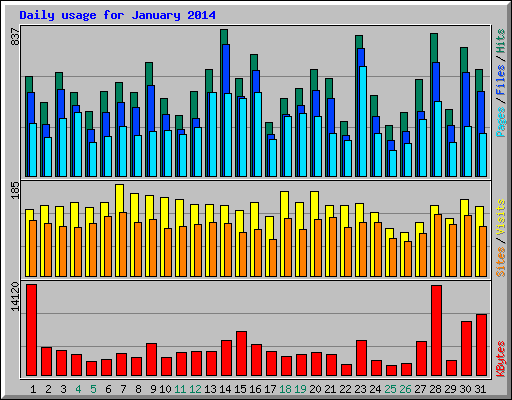Select day 17 label on the x-axis
Screen dimensions: 512x400
click(x=270, y=389)
